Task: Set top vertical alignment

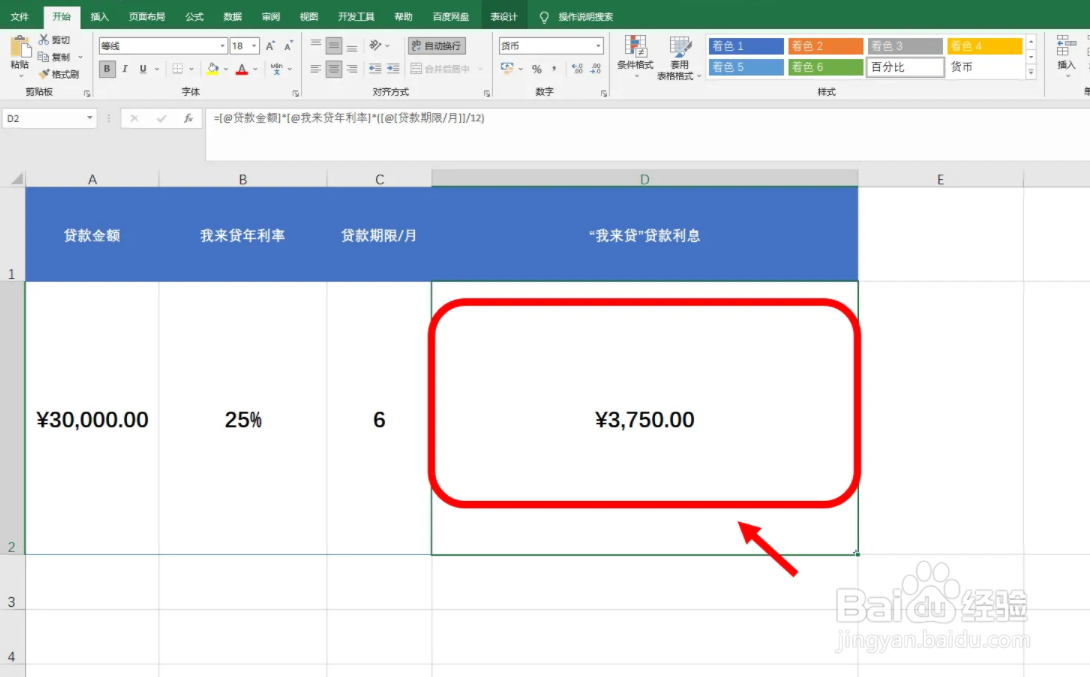Action: 316,46
